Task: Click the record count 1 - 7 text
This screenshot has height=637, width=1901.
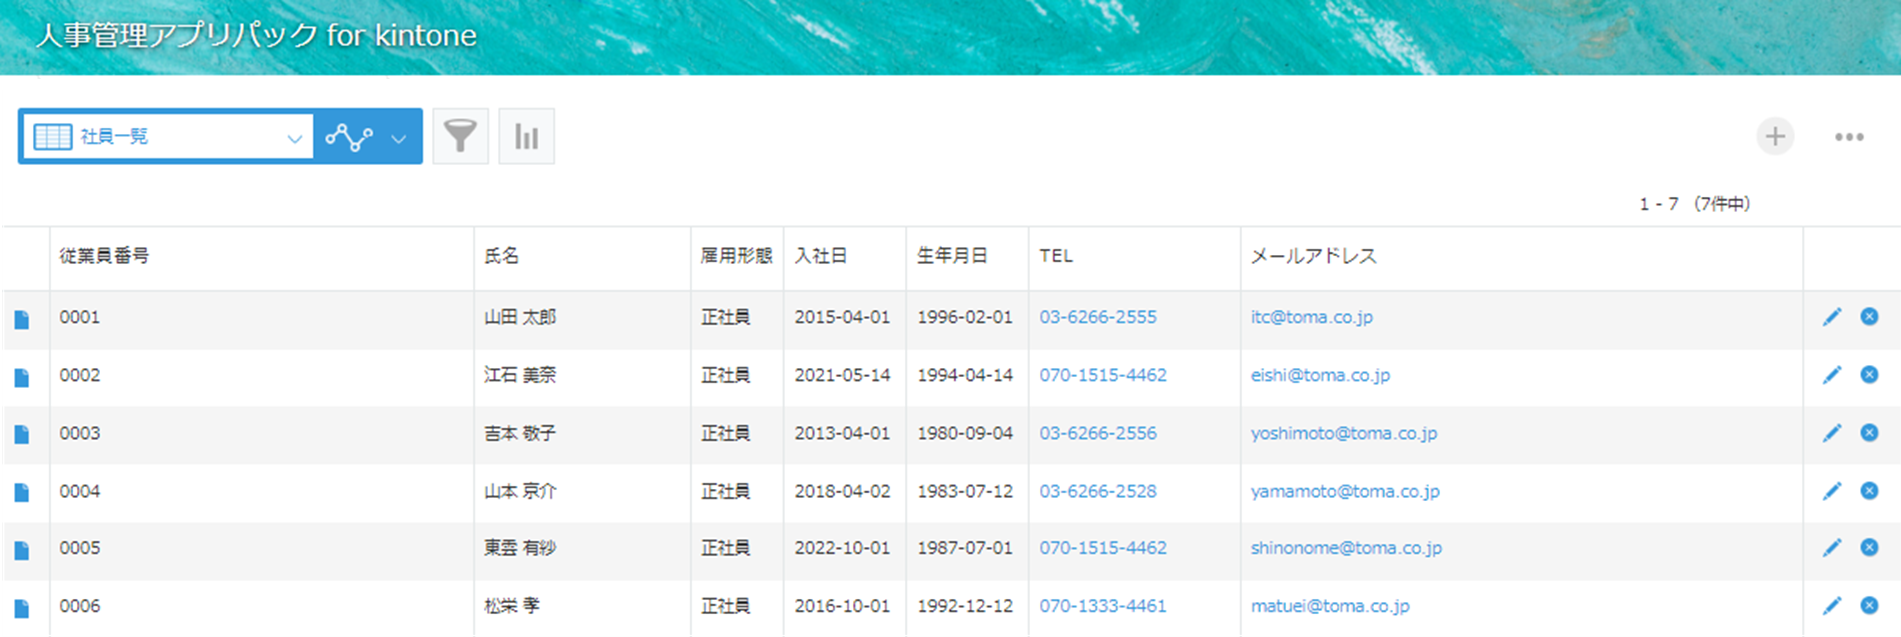Action: click(x=1694, y=204)
